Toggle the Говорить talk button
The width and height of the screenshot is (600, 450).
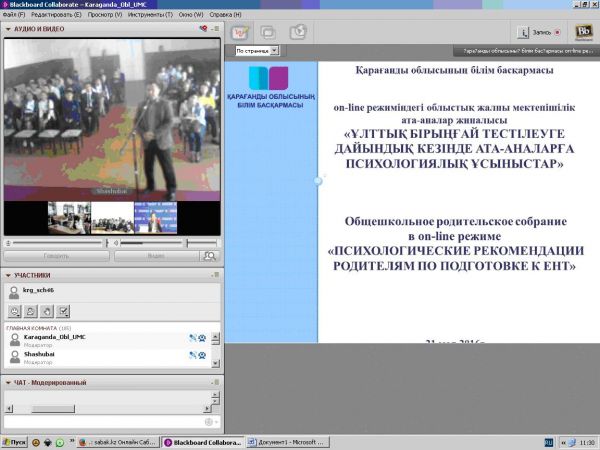coord(56,256)
